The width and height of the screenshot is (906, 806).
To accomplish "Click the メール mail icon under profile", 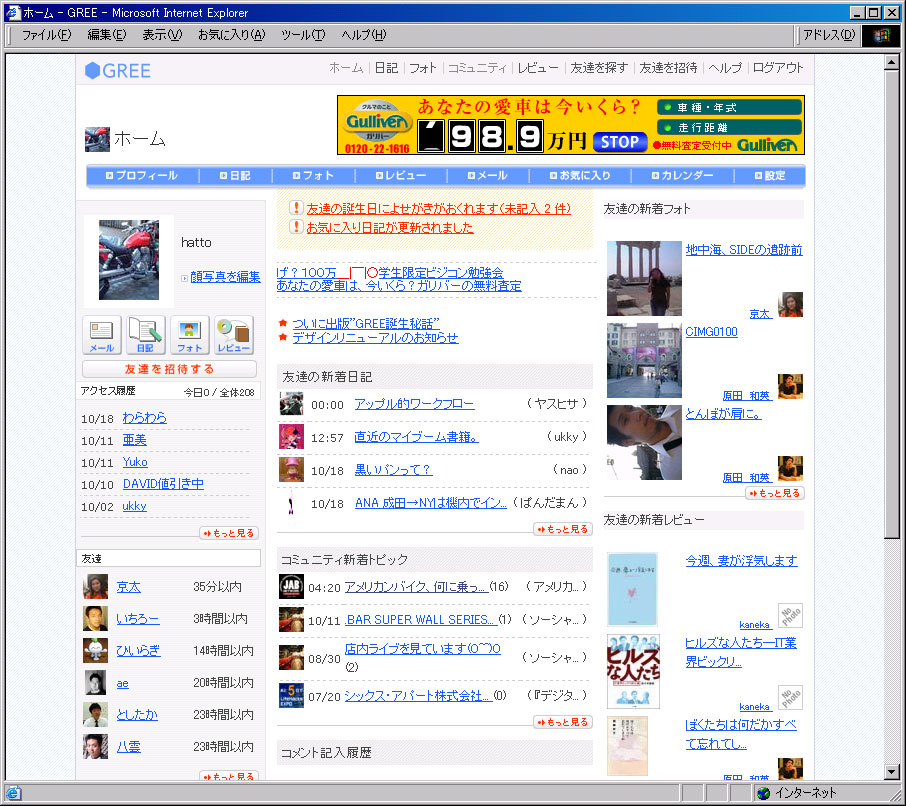I will click(x=101, y=335).
